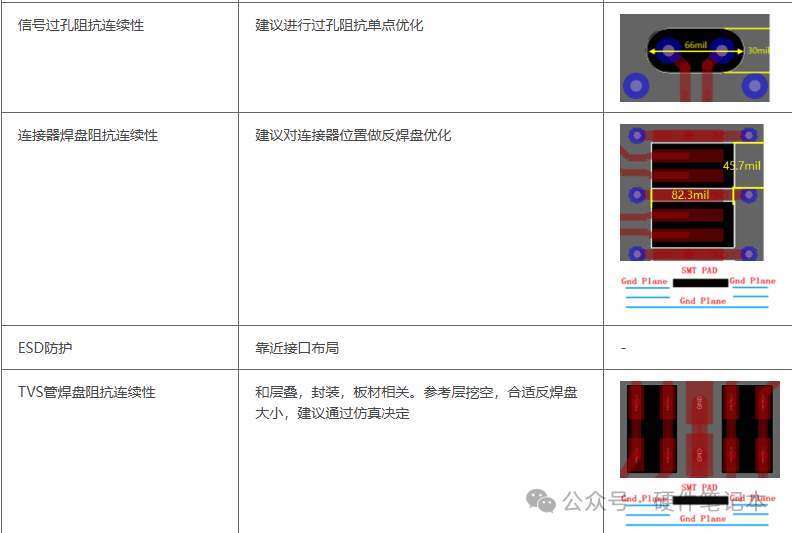Select the 连接器焊盘阻抗连续性 cell
Screen dimensions: 792x533
tap(88, 135)
